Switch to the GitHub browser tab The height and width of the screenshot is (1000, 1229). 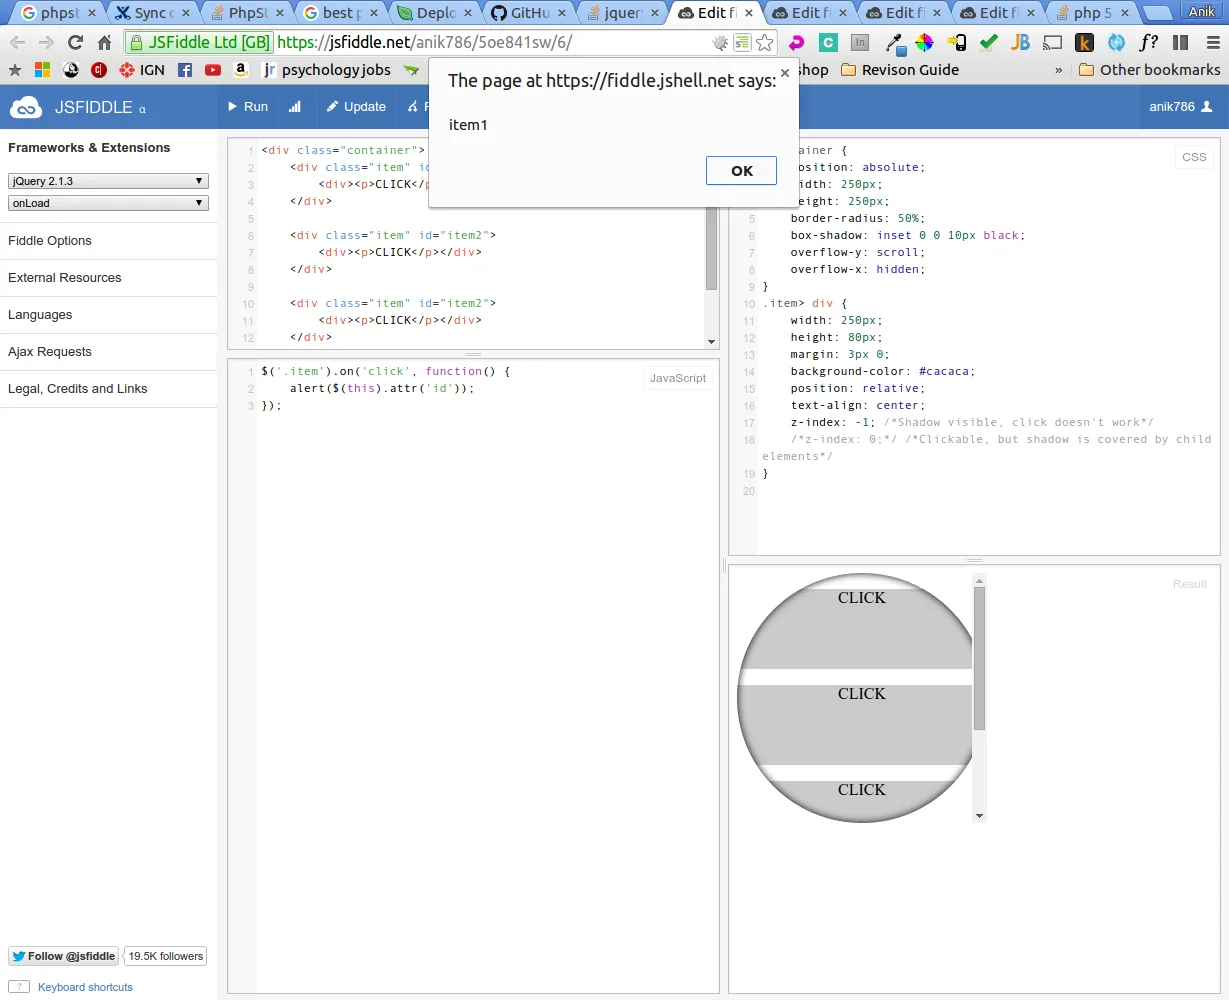[x=529, y=13]
